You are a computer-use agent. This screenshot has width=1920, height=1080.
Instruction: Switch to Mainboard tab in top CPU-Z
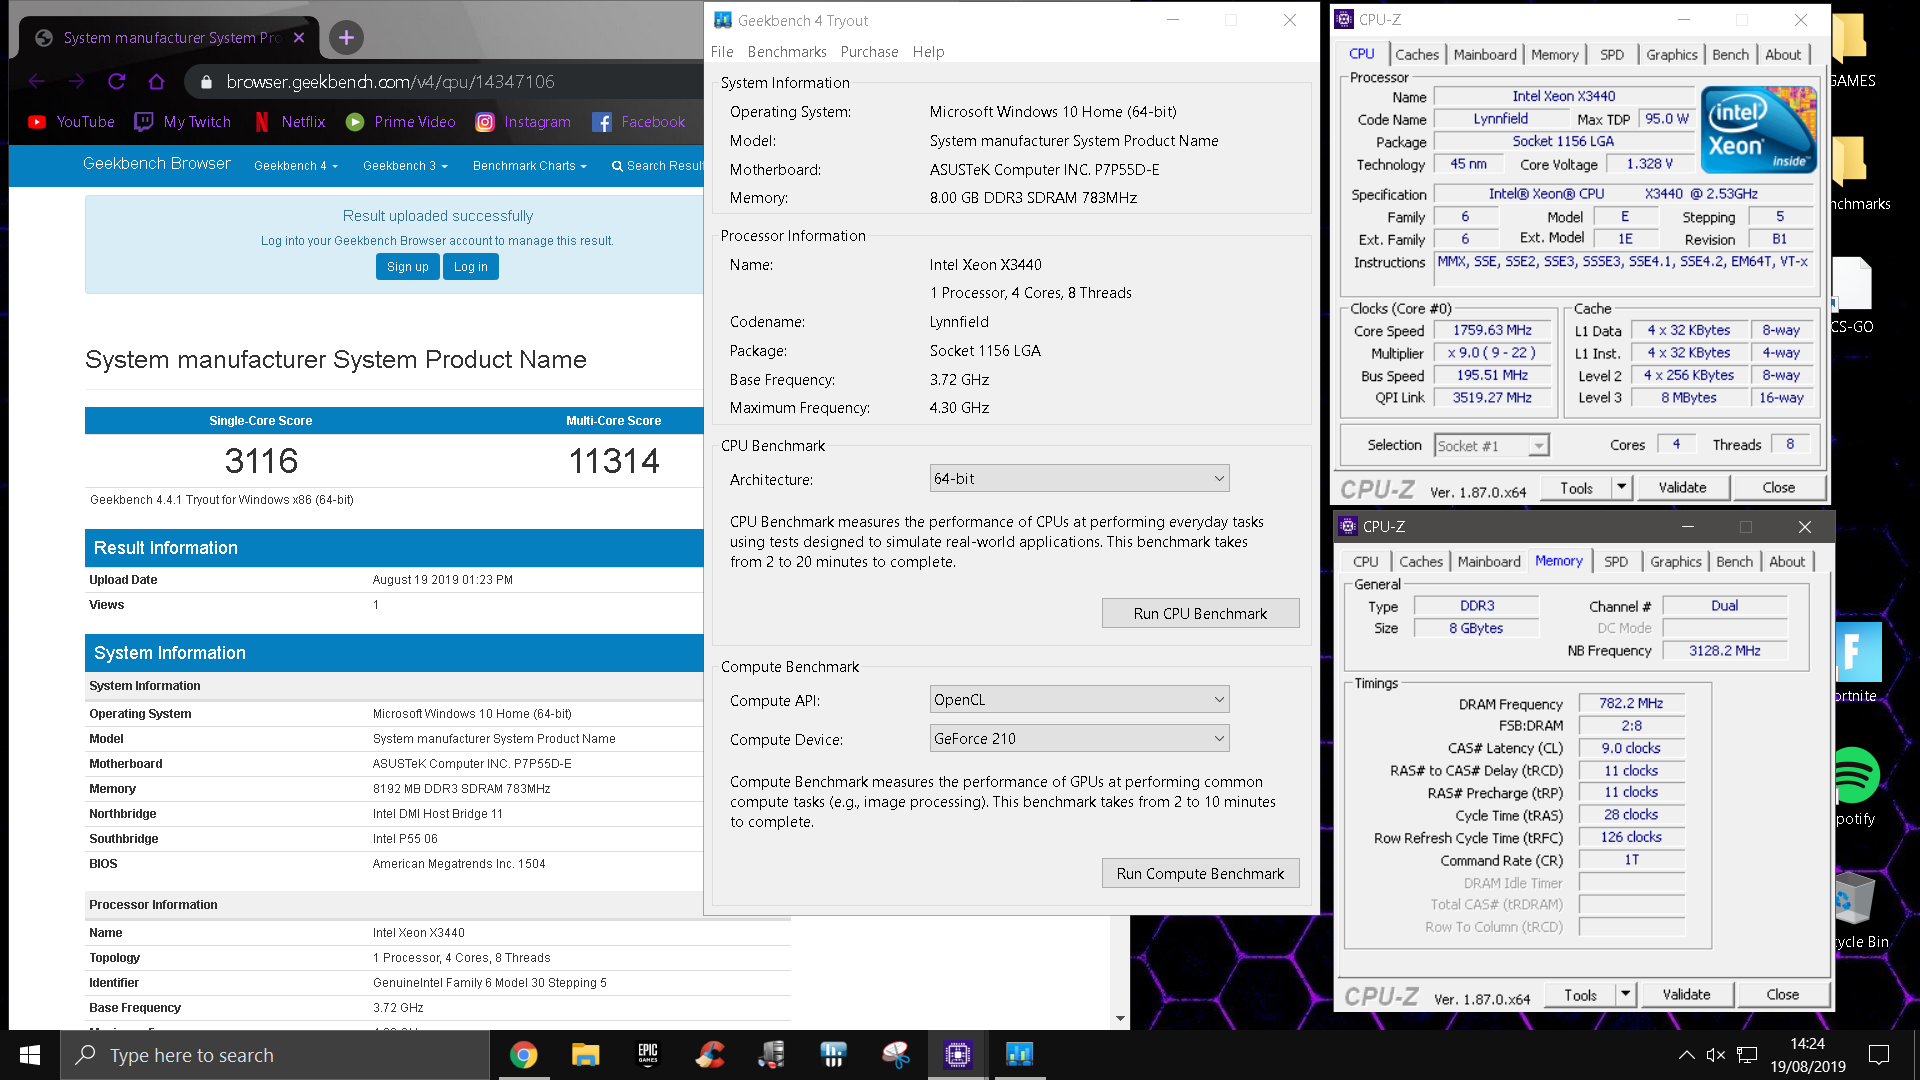1485,55
